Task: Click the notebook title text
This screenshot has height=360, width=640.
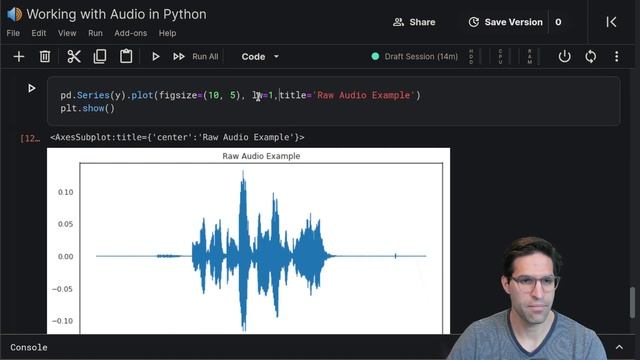Action: click(x=116, y=14)
